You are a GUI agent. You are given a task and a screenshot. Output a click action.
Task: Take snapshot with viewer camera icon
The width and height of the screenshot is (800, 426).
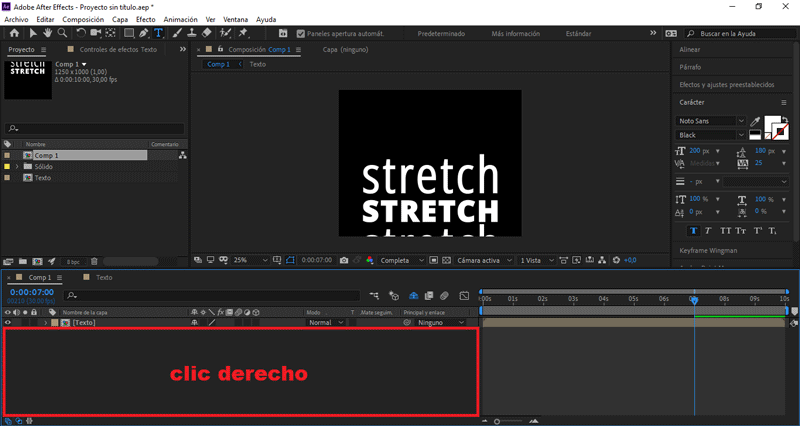coord(344,260)
